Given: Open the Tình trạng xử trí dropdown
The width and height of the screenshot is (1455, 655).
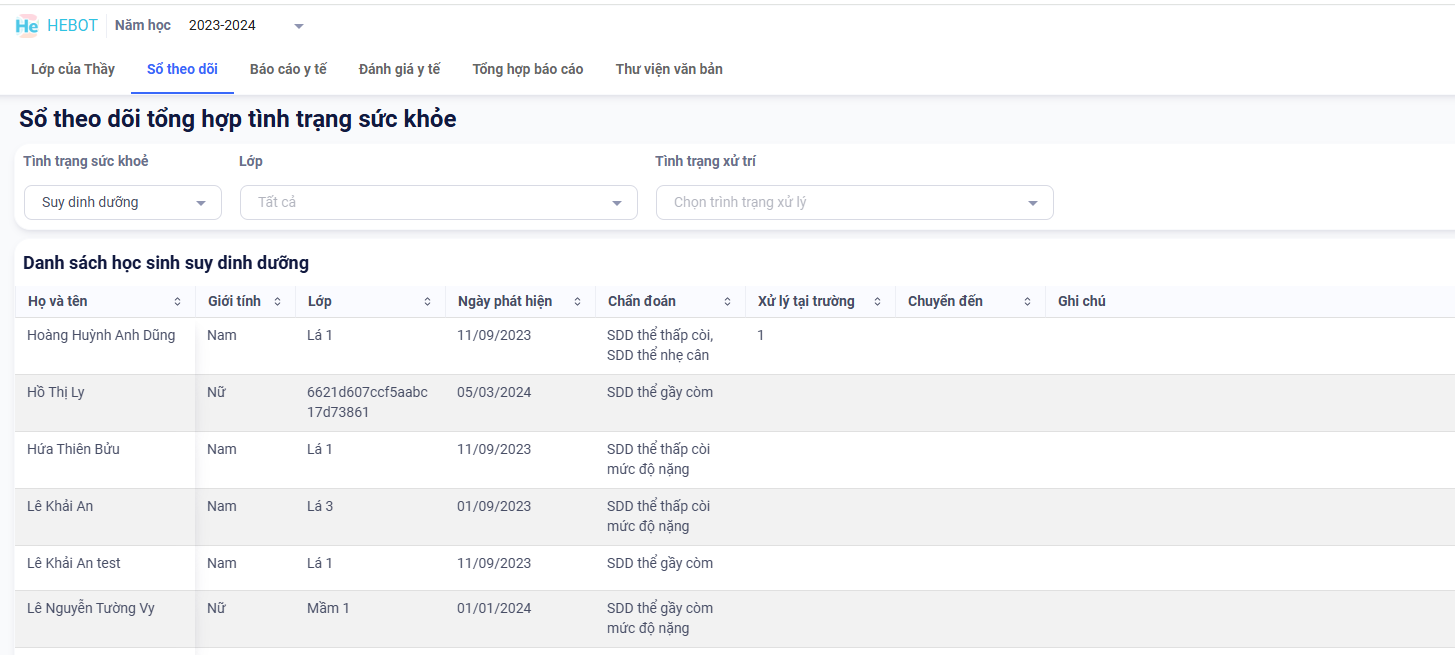Looking at the screenshot, I should pyautogui.click(x=1032, y=203).
